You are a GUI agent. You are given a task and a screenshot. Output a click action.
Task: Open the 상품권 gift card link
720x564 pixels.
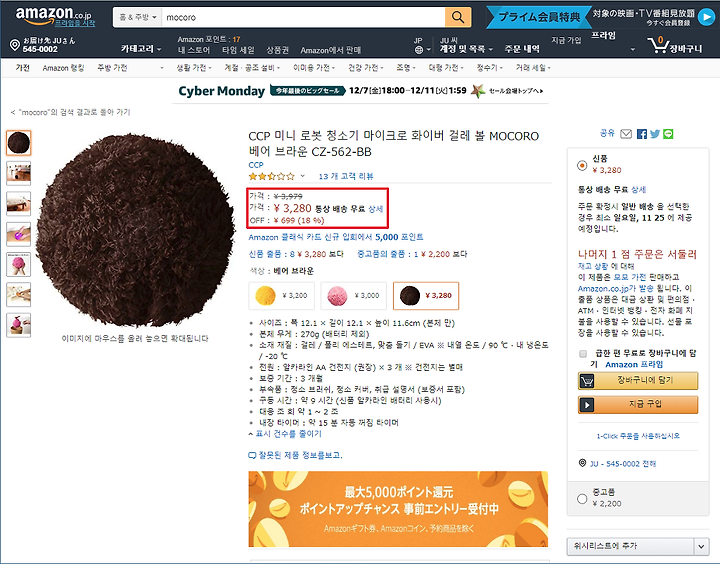tap(278, 50)
